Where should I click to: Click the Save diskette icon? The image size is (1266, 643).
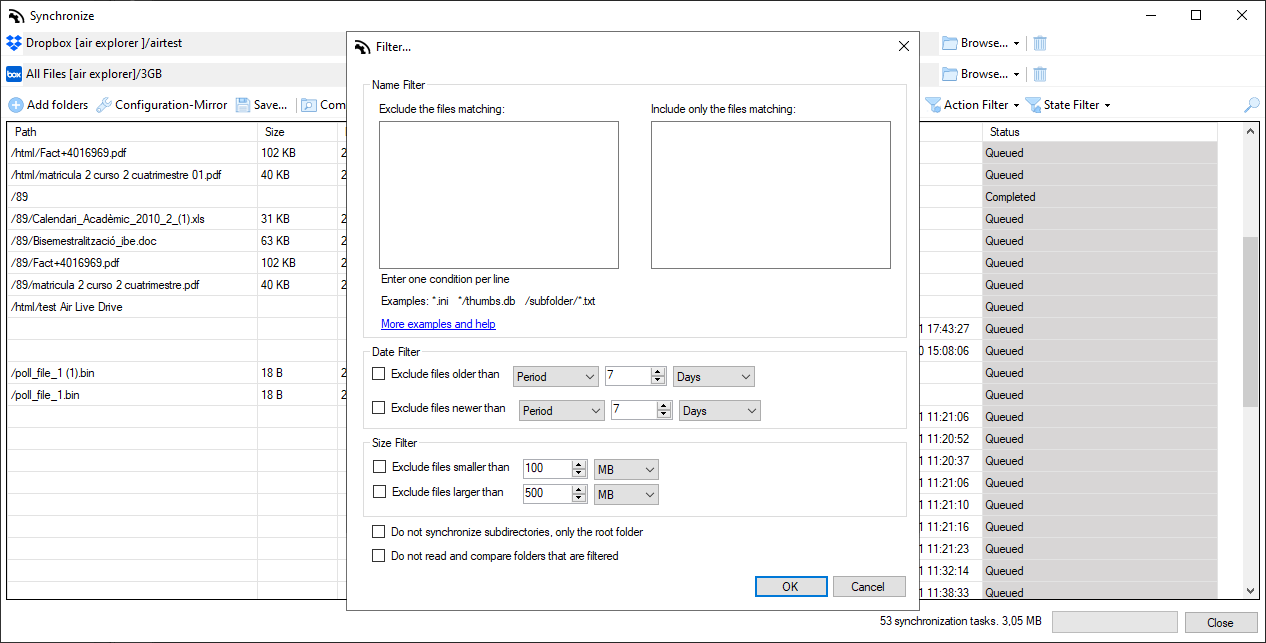242,104
